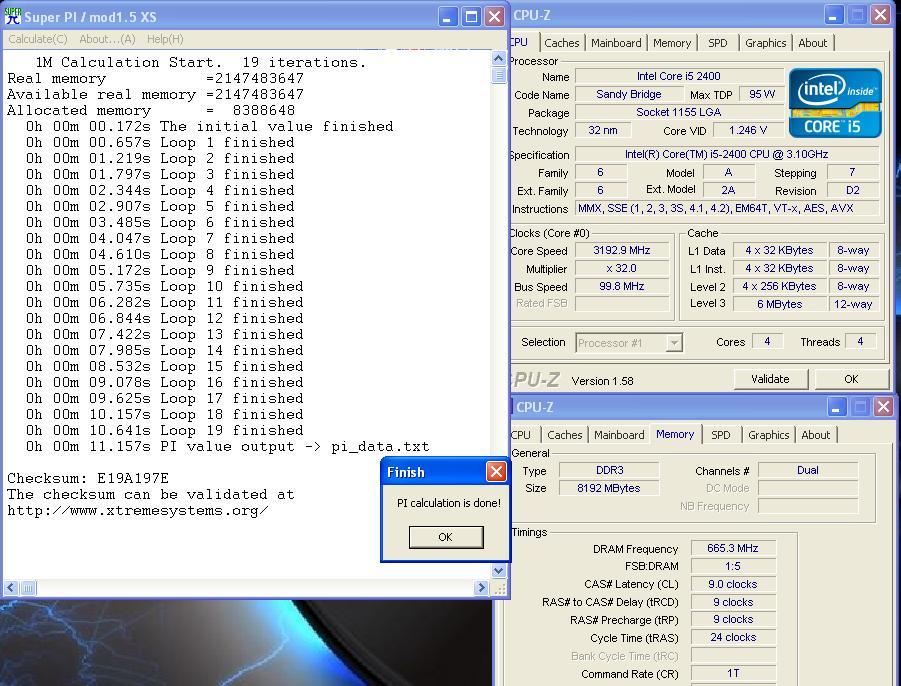Switch to Mainboard tab in lower CPU-Z window
This screenshot has height=686, width=901.
(x=619, y=435)
